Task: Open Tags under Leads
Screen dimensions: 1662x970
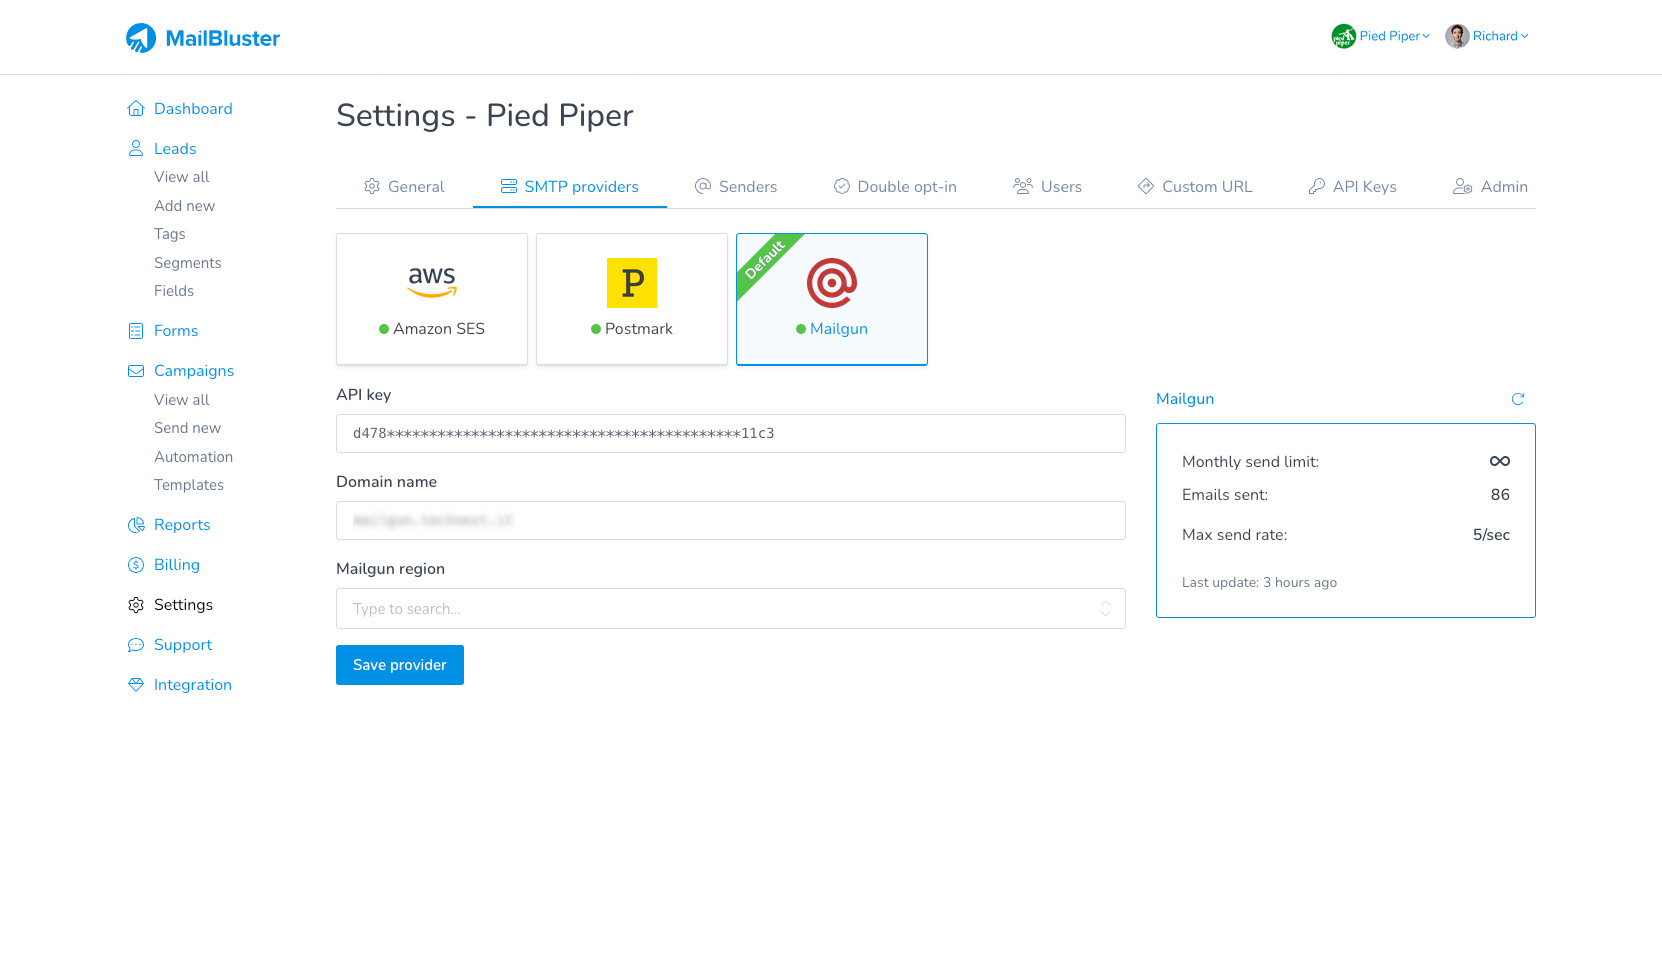Action: 170,234
